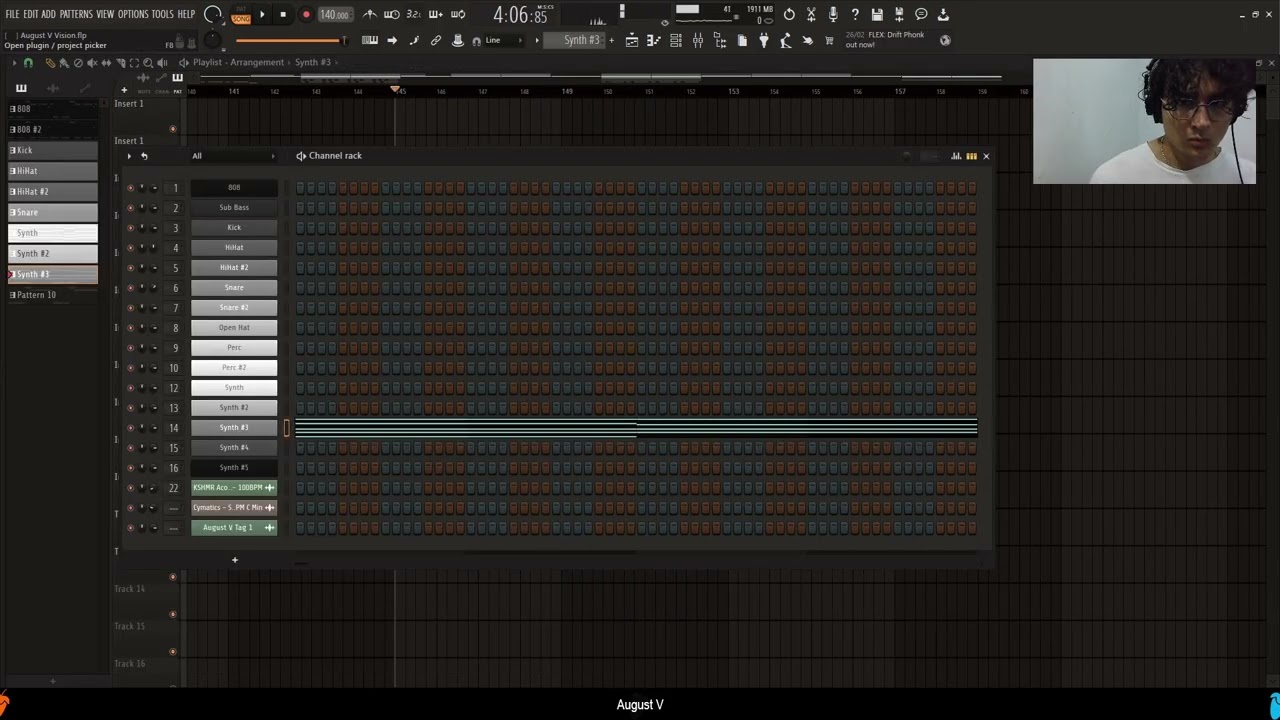The image size is (1280, 720).
Task: Toggle the link (multilink controllers) icon
Action: (x=436, y=40)
